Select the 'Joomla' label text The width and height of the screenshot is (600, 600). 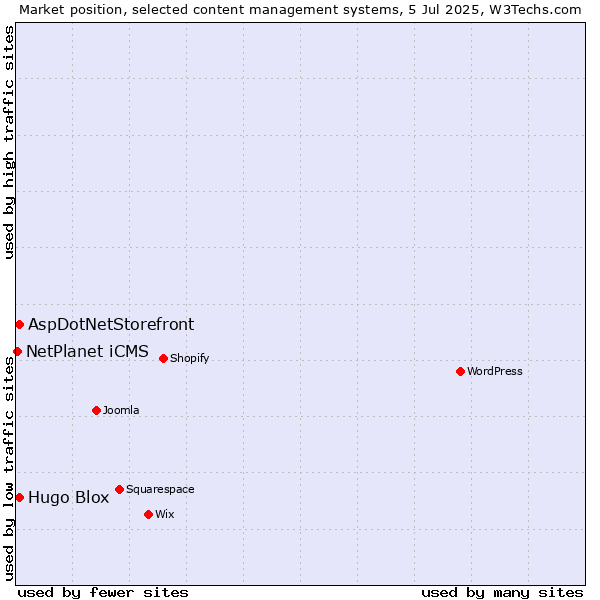(121, 410)
